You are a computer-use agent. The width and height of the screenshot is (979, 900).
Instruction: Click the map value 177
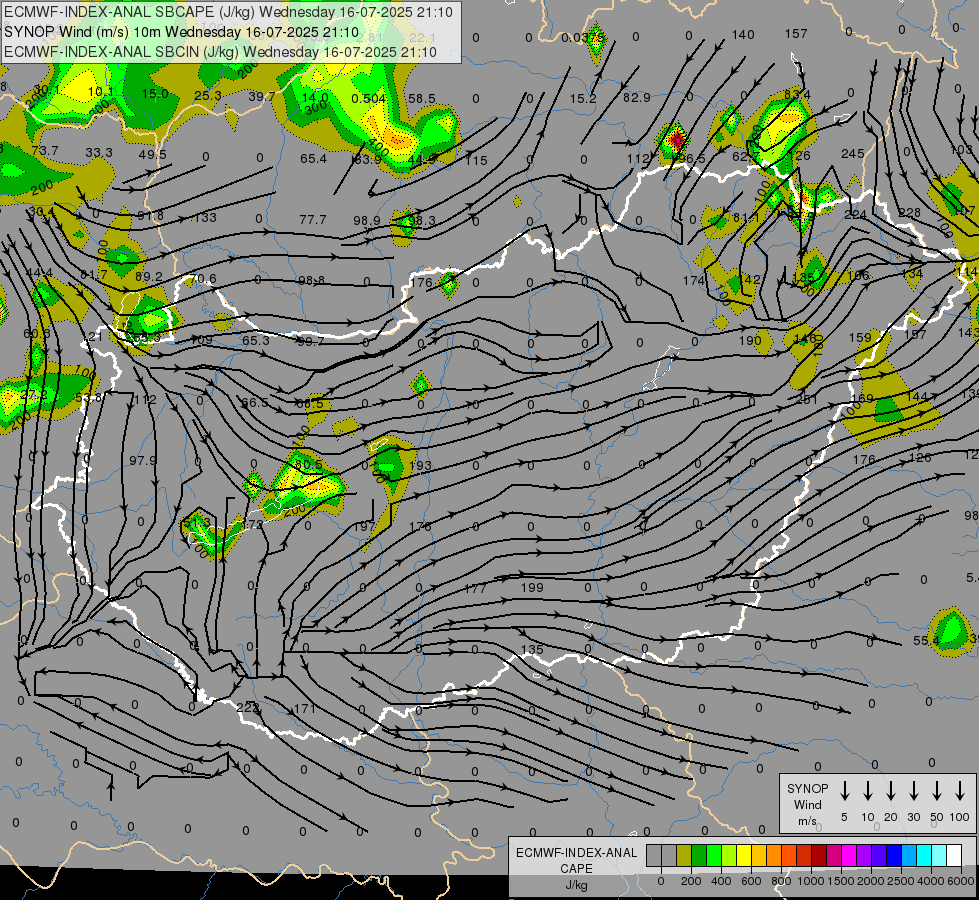pyautogui.click(x=475, y=588)
